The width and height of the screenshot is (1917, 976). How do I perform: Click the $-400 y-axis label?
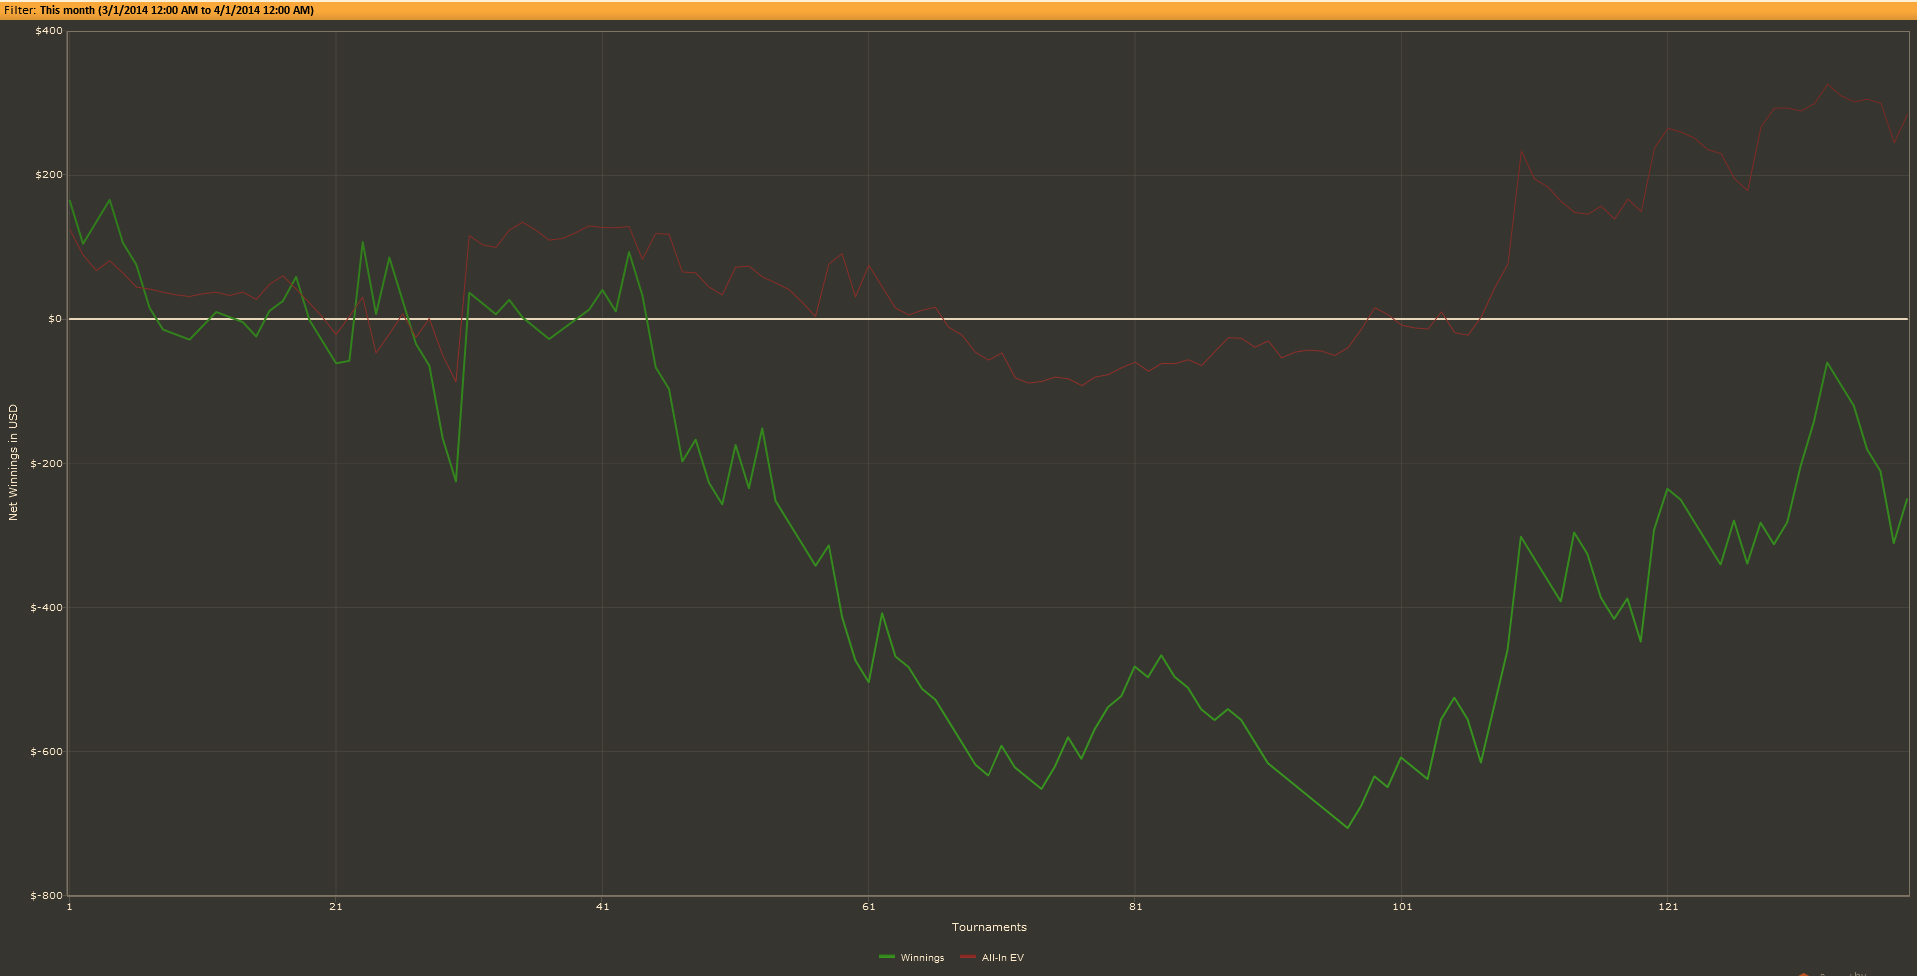click(x=47, y=608)
